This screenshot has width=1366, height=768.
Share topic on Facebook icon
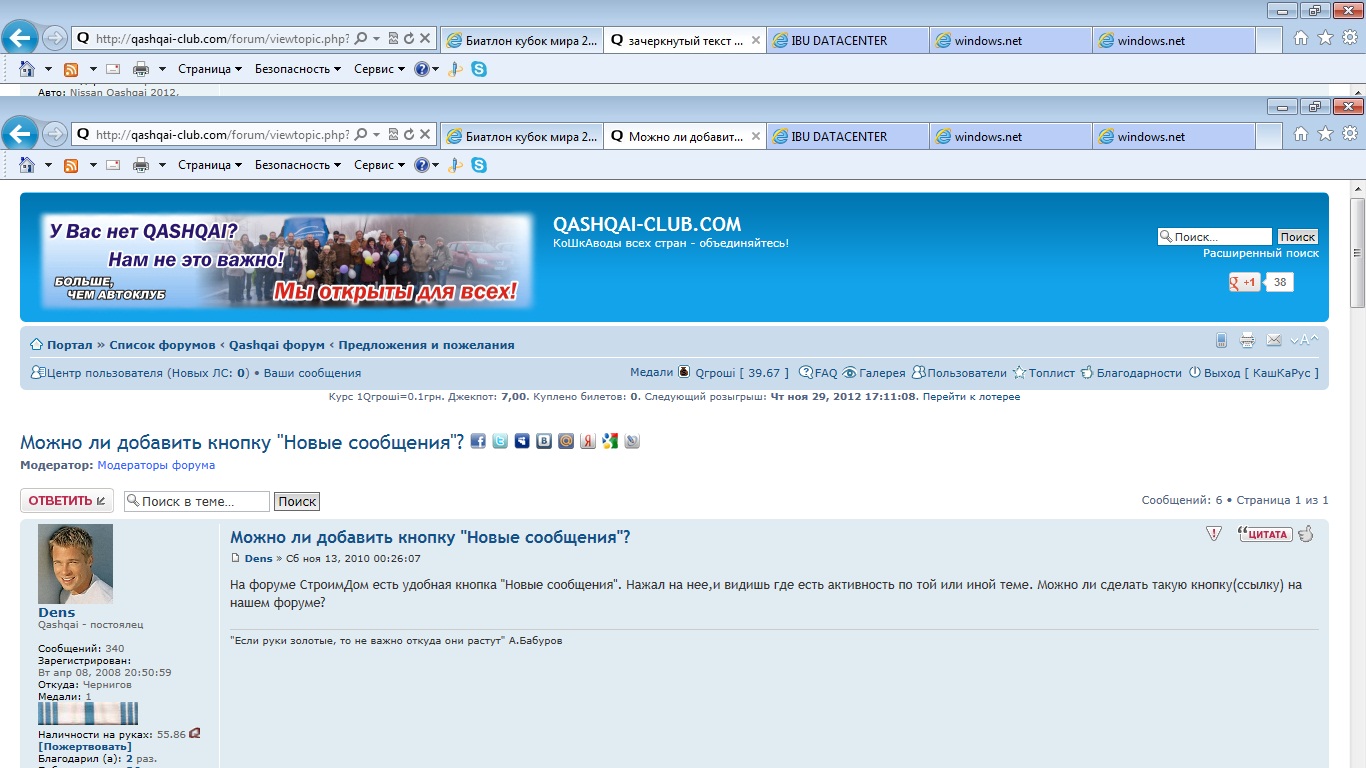click(478, 441)
